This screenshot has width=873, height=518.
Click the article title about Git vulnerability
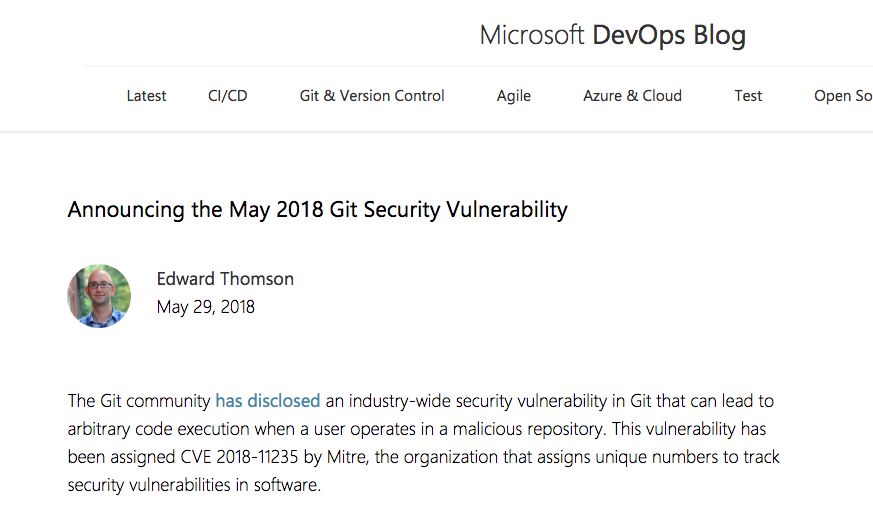[x=317, y=209]
